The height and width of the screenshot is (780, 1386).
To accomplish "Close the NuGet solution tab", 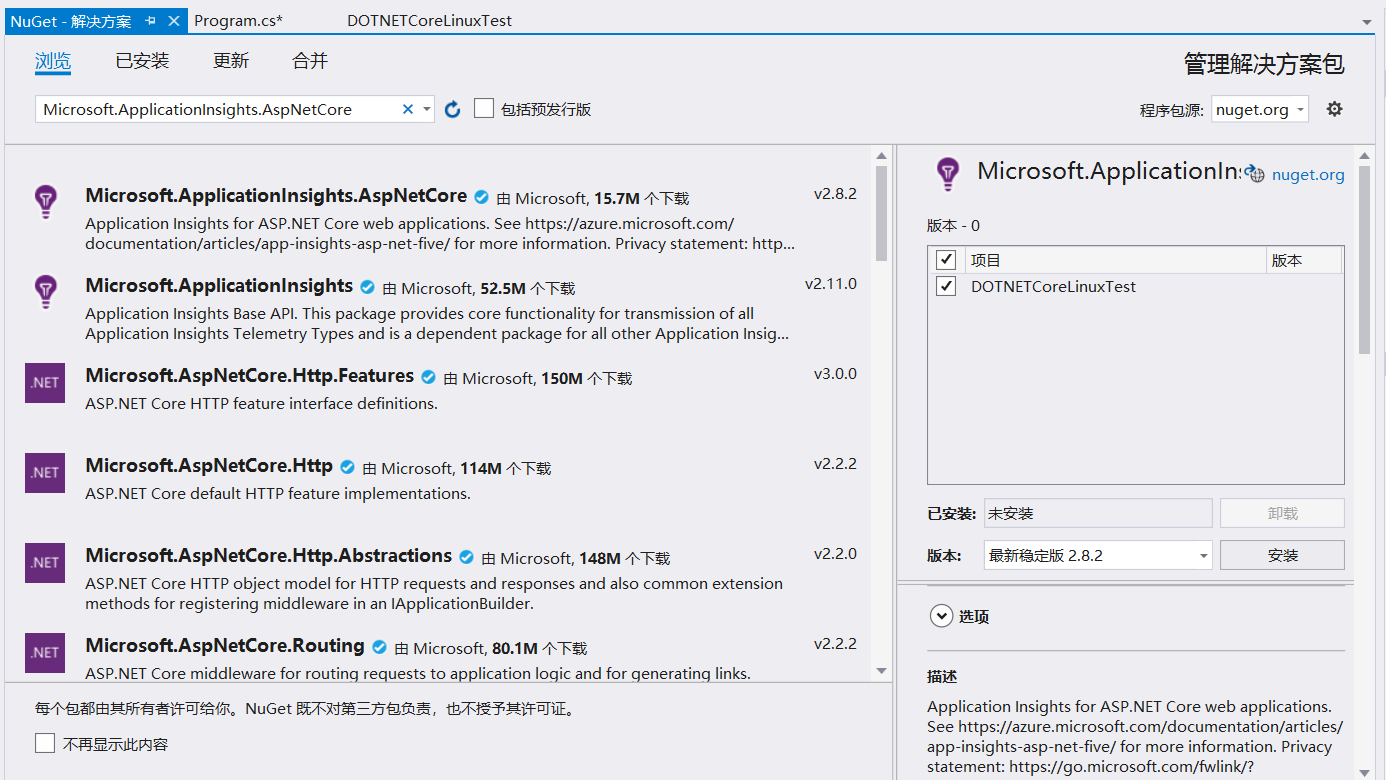I will [x=173, y=20].
